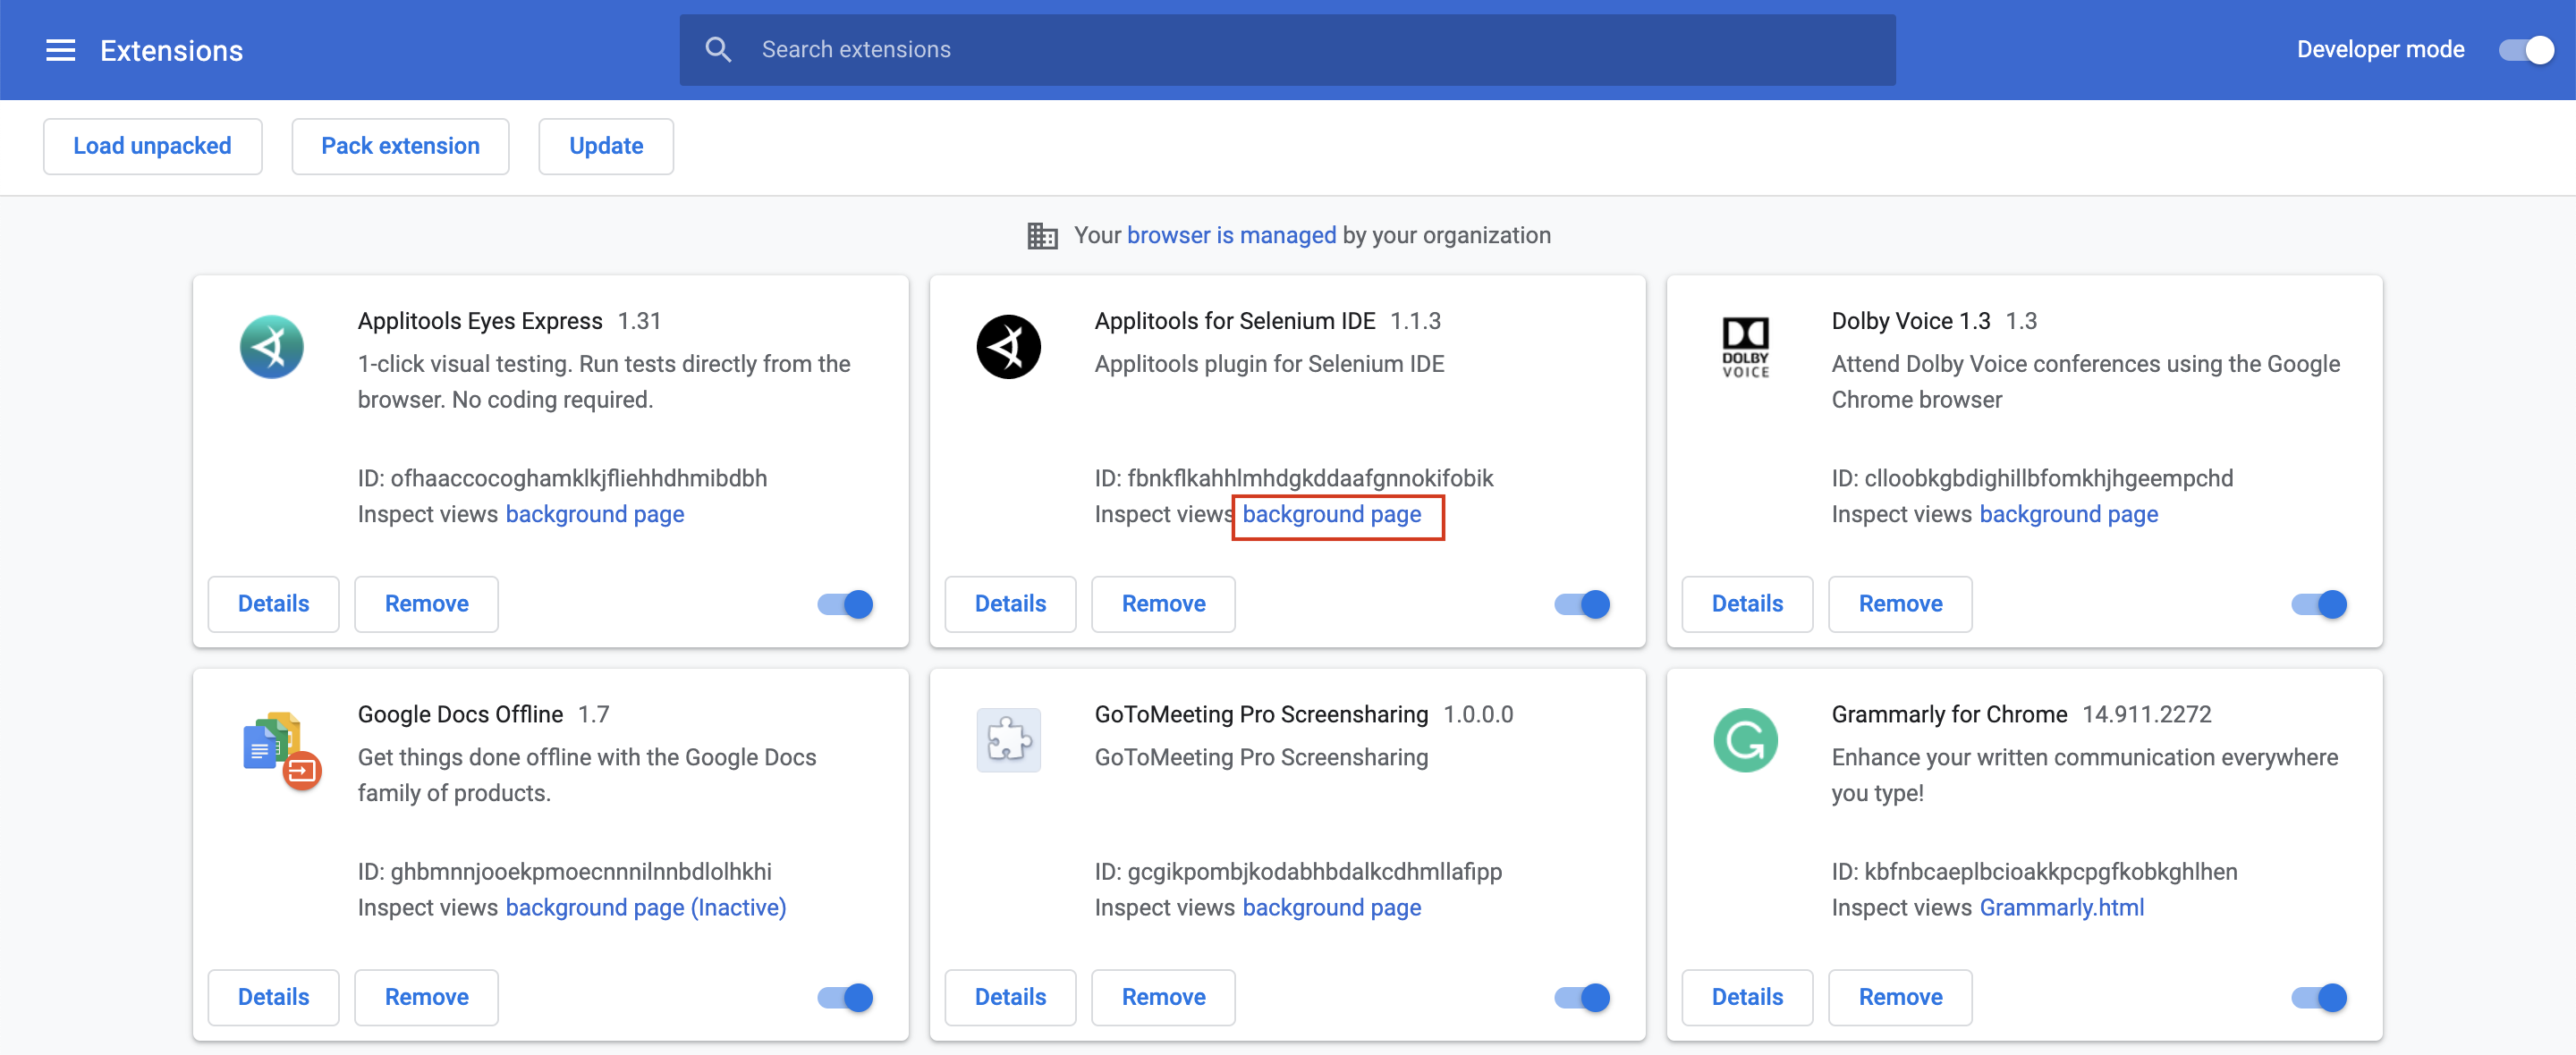Image resolution: width=2576 pixels, height=1055 pixels.
Task: Click the Load unpacked button
Action: pos(152,146)
